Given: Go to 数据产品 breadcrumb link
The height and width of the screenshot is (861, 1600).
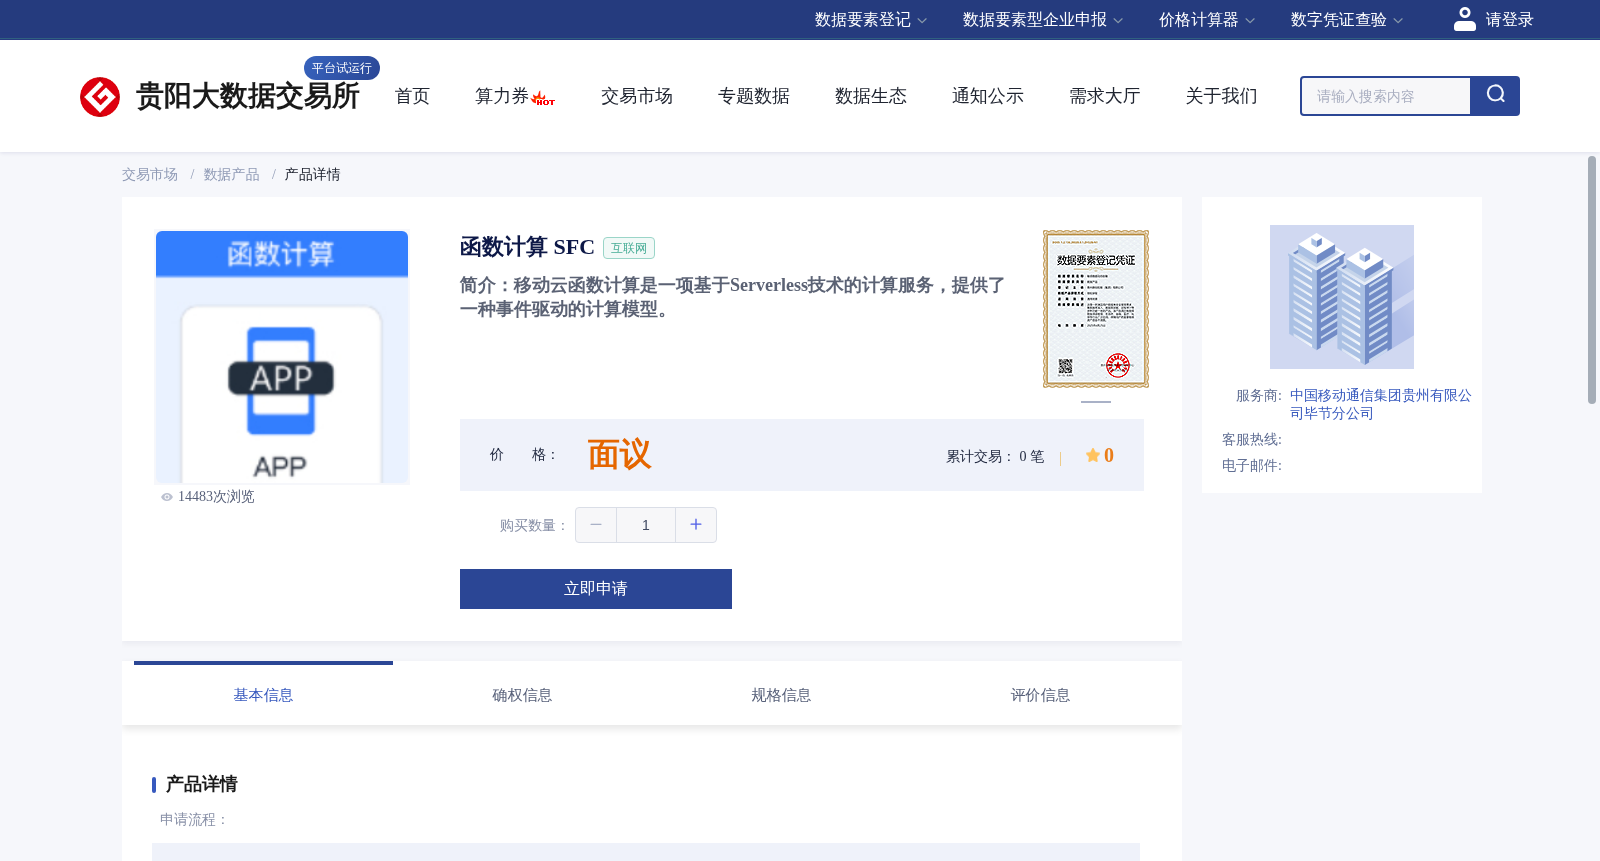Looking at the screenshot, I should (232, 175).
